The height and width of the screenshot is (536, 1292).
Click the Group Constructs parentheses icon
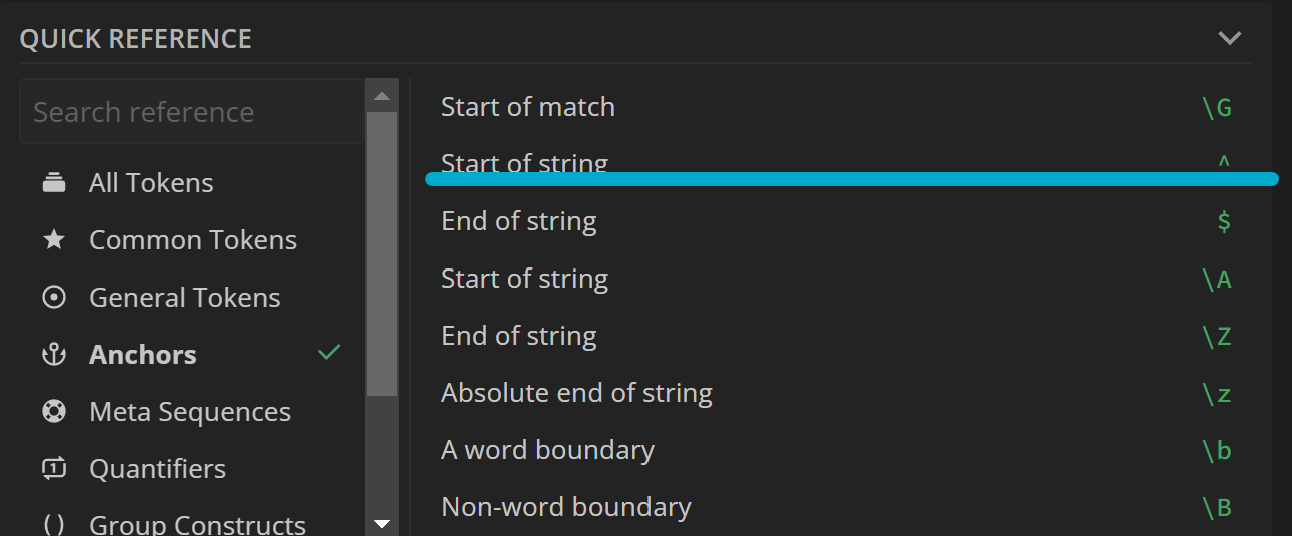(54, 525)
